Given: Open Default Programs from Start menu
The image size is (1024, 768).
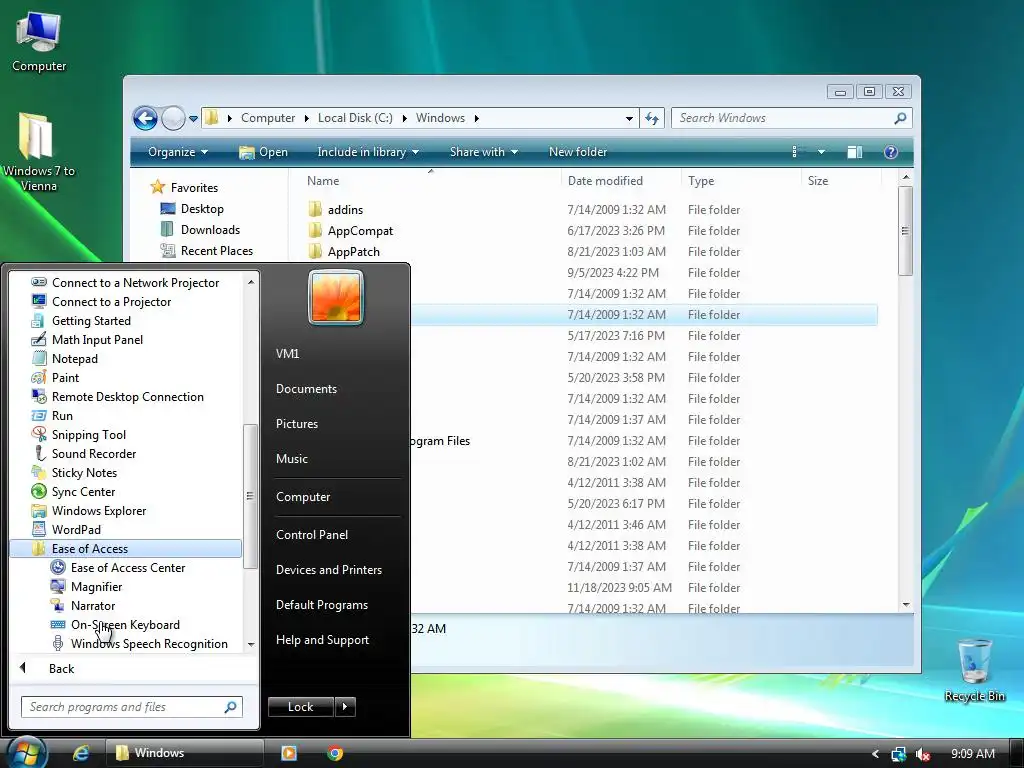Looking at the screenshot, I should coord(321,605).
